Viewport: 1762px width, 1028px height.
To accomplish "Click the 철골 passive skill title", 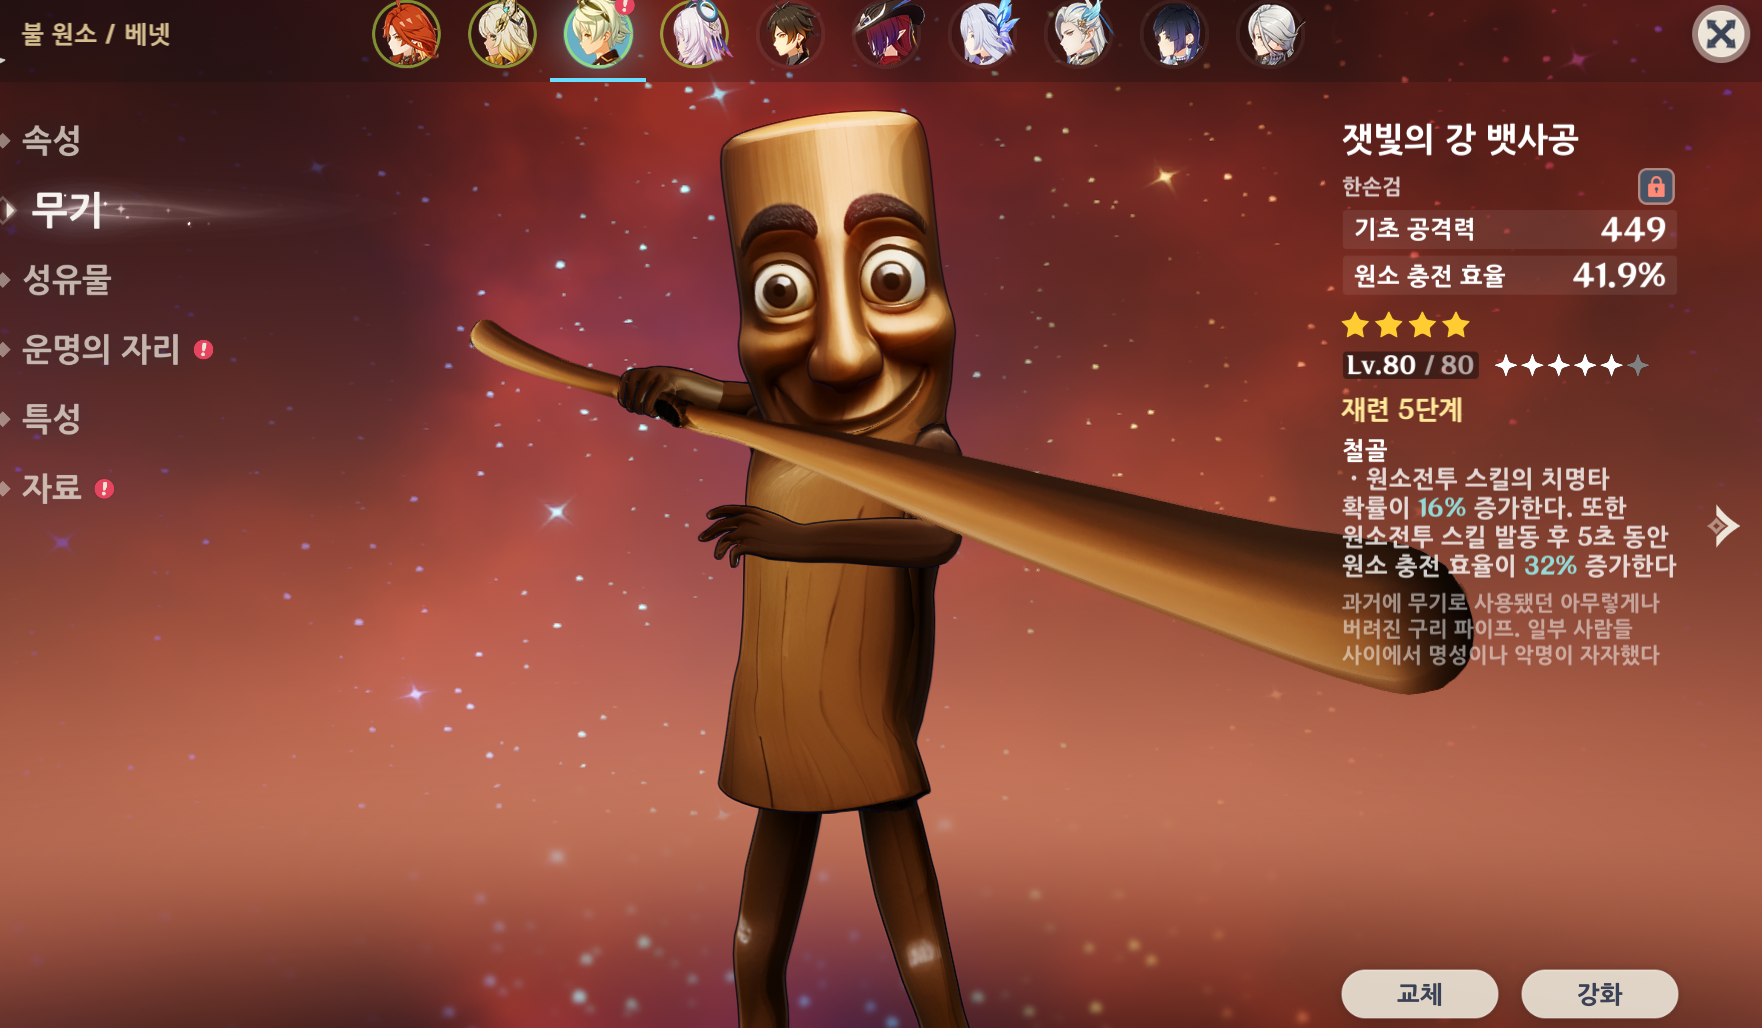I will [x=1365, y=451].
